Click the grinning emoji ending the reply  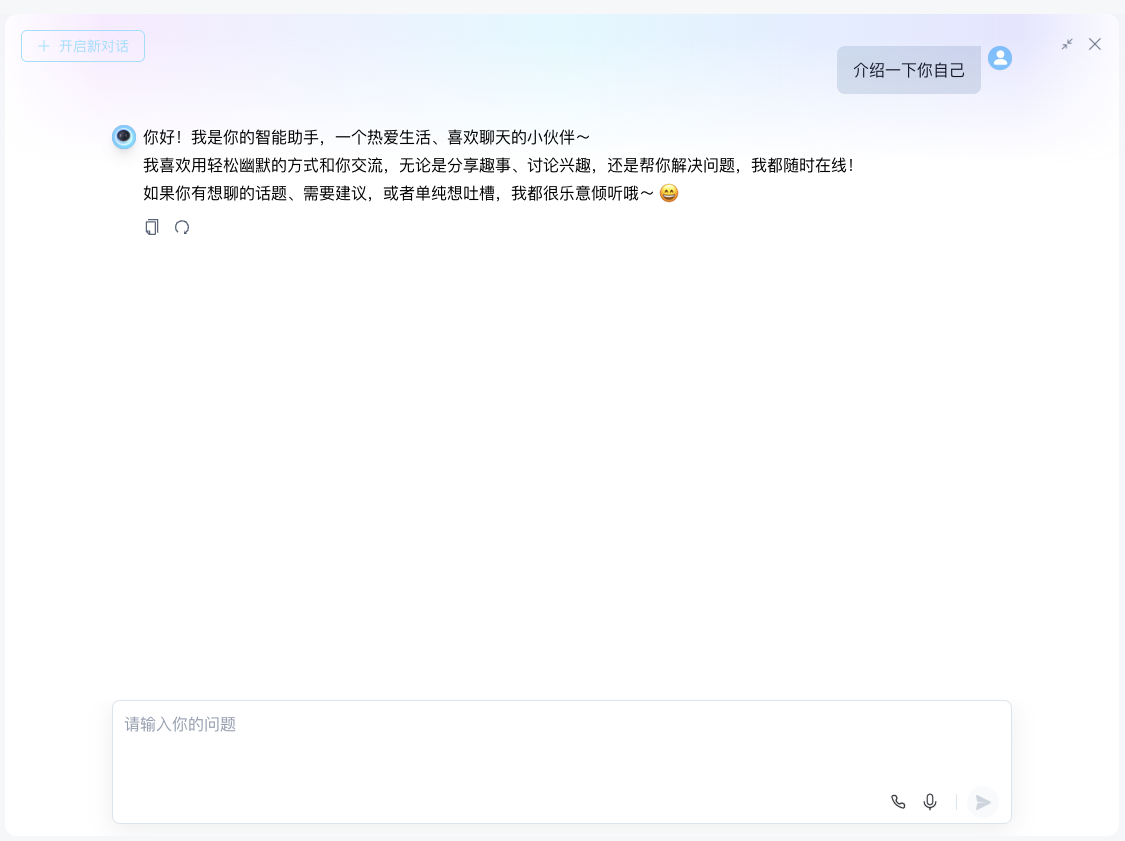click(669, 193)
